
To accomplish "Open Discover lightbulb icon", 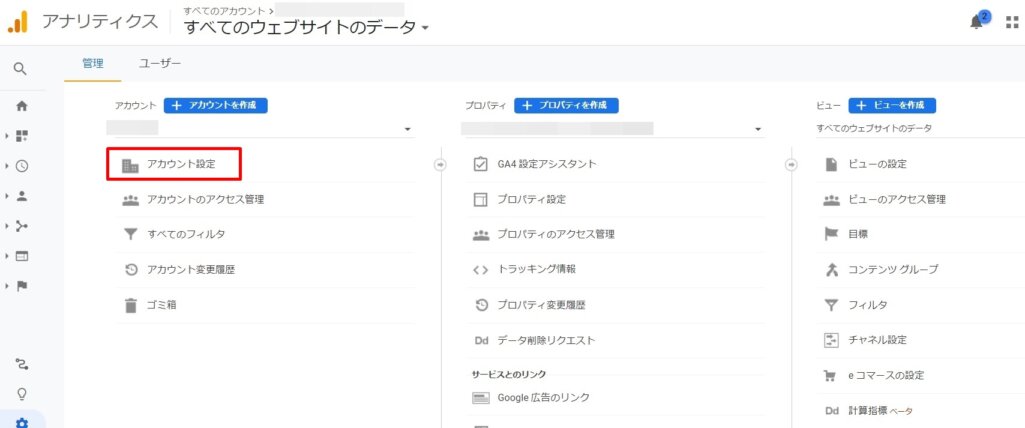I will (x=22, y=394).
